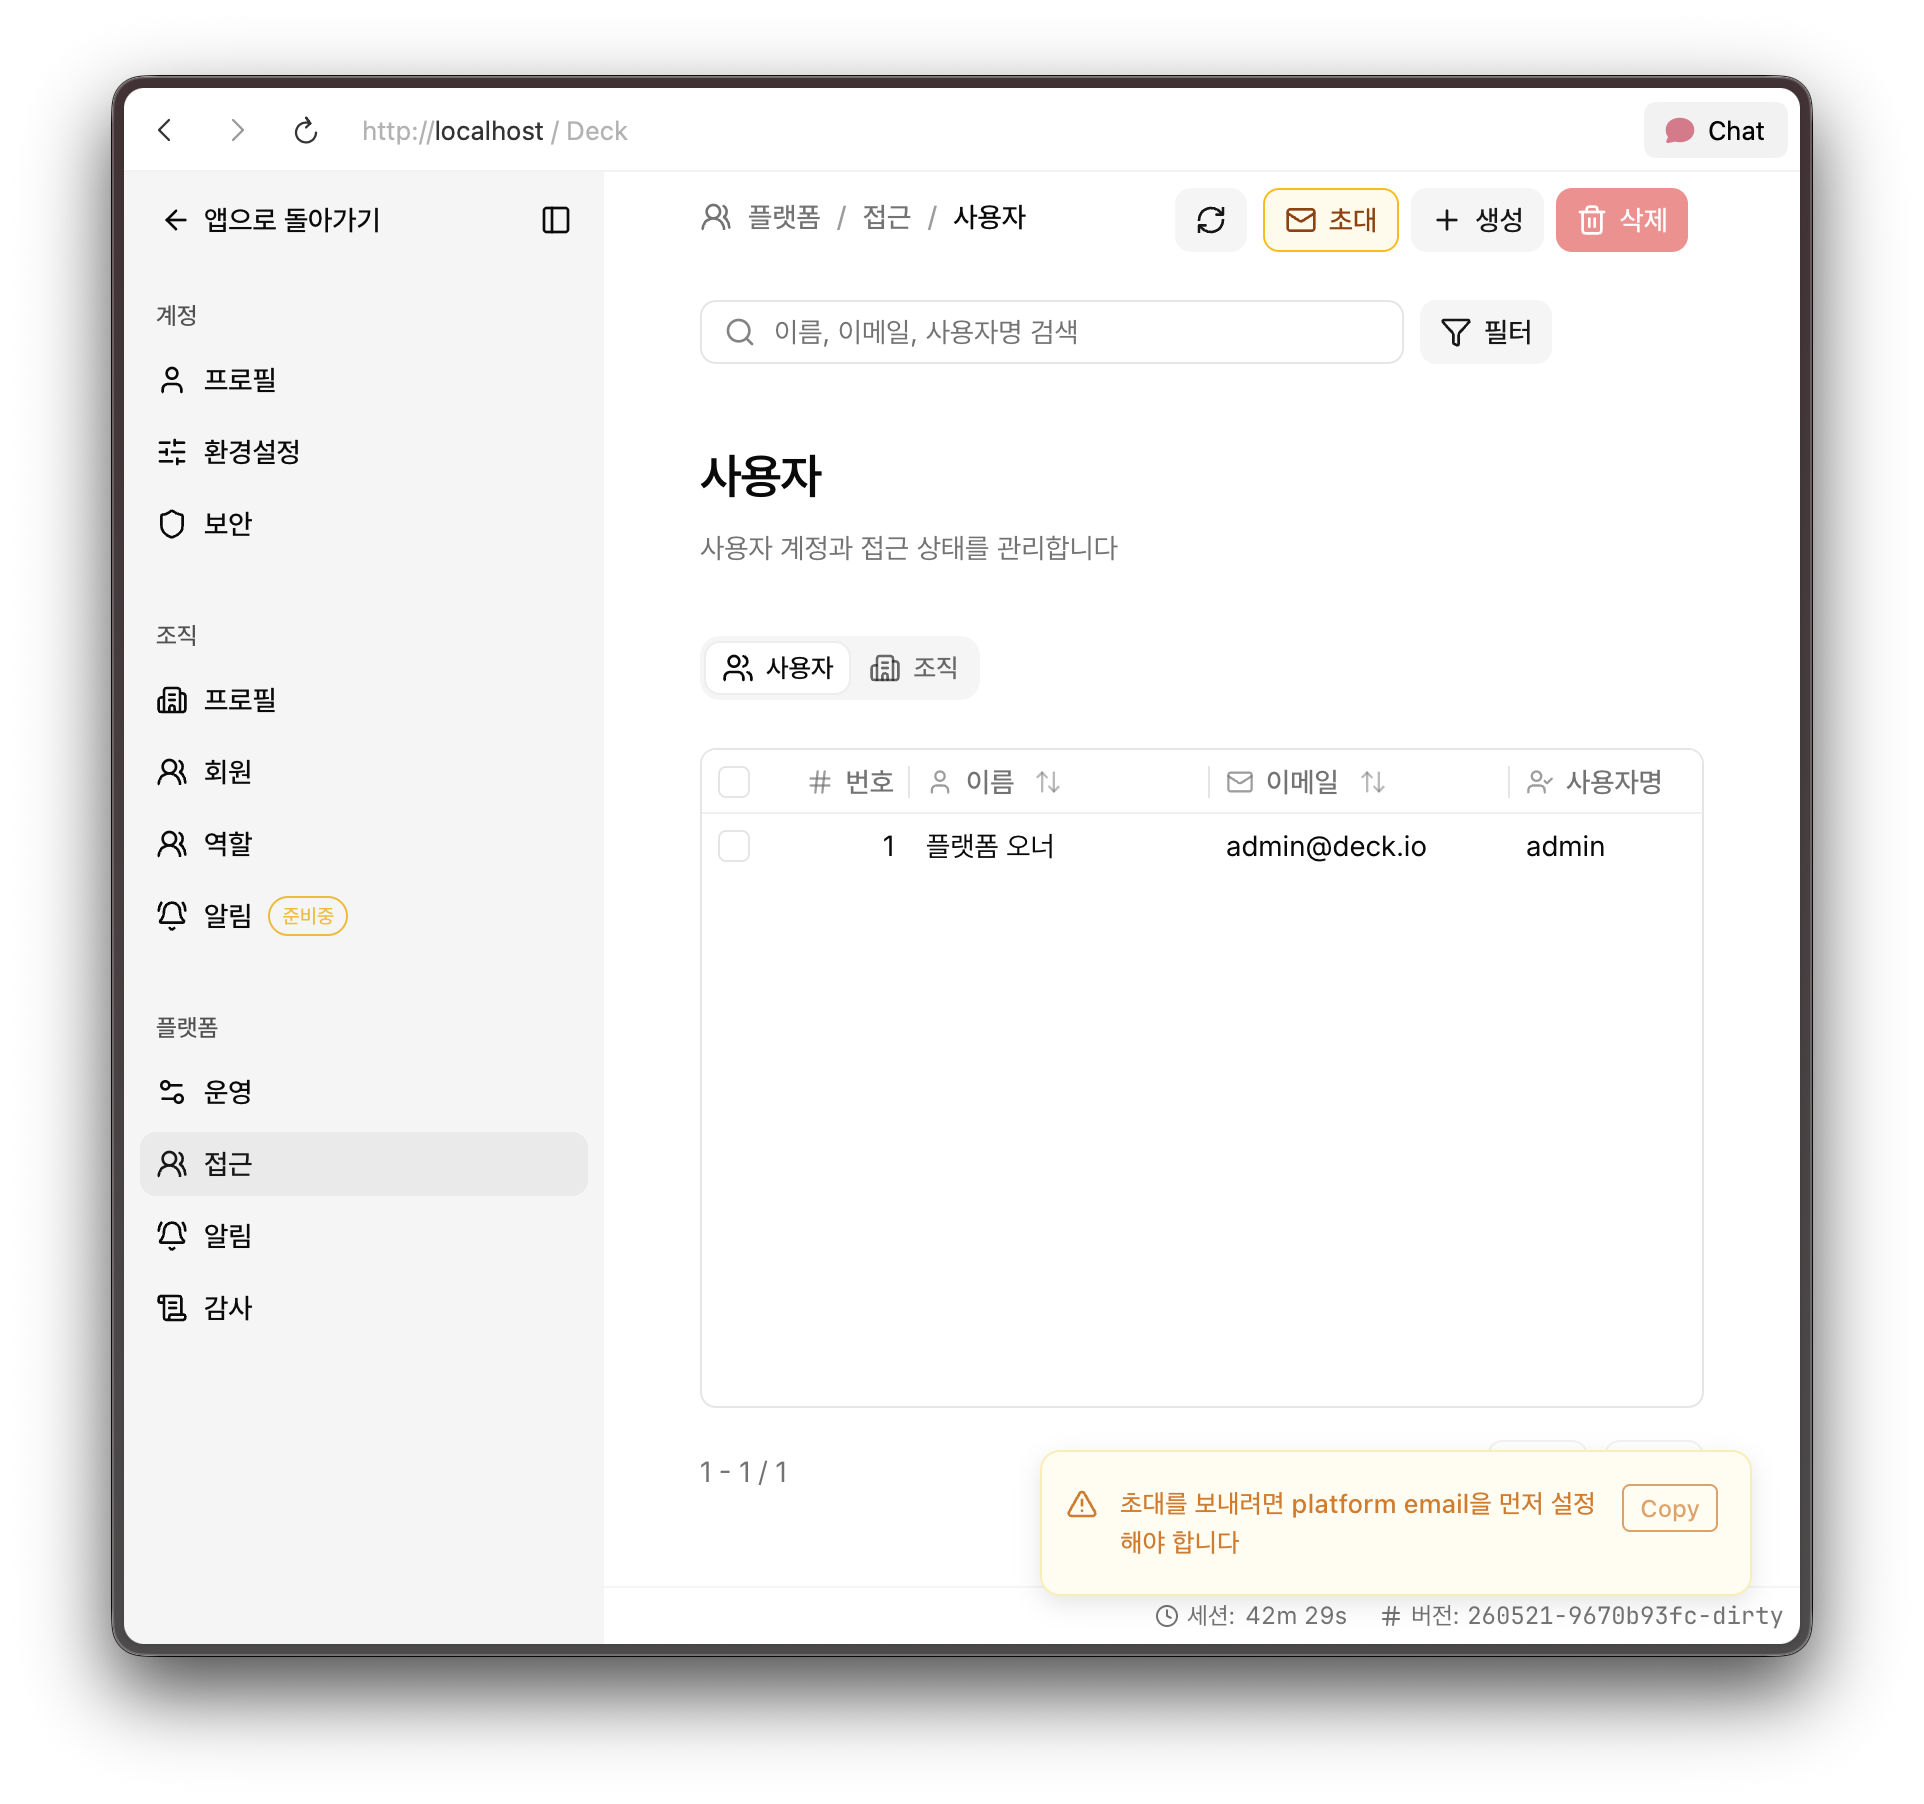The width and height of the screenshot is (1924, 1804).
Task: Open 환경설정 in the sidebar
Action: click(364, 452)
